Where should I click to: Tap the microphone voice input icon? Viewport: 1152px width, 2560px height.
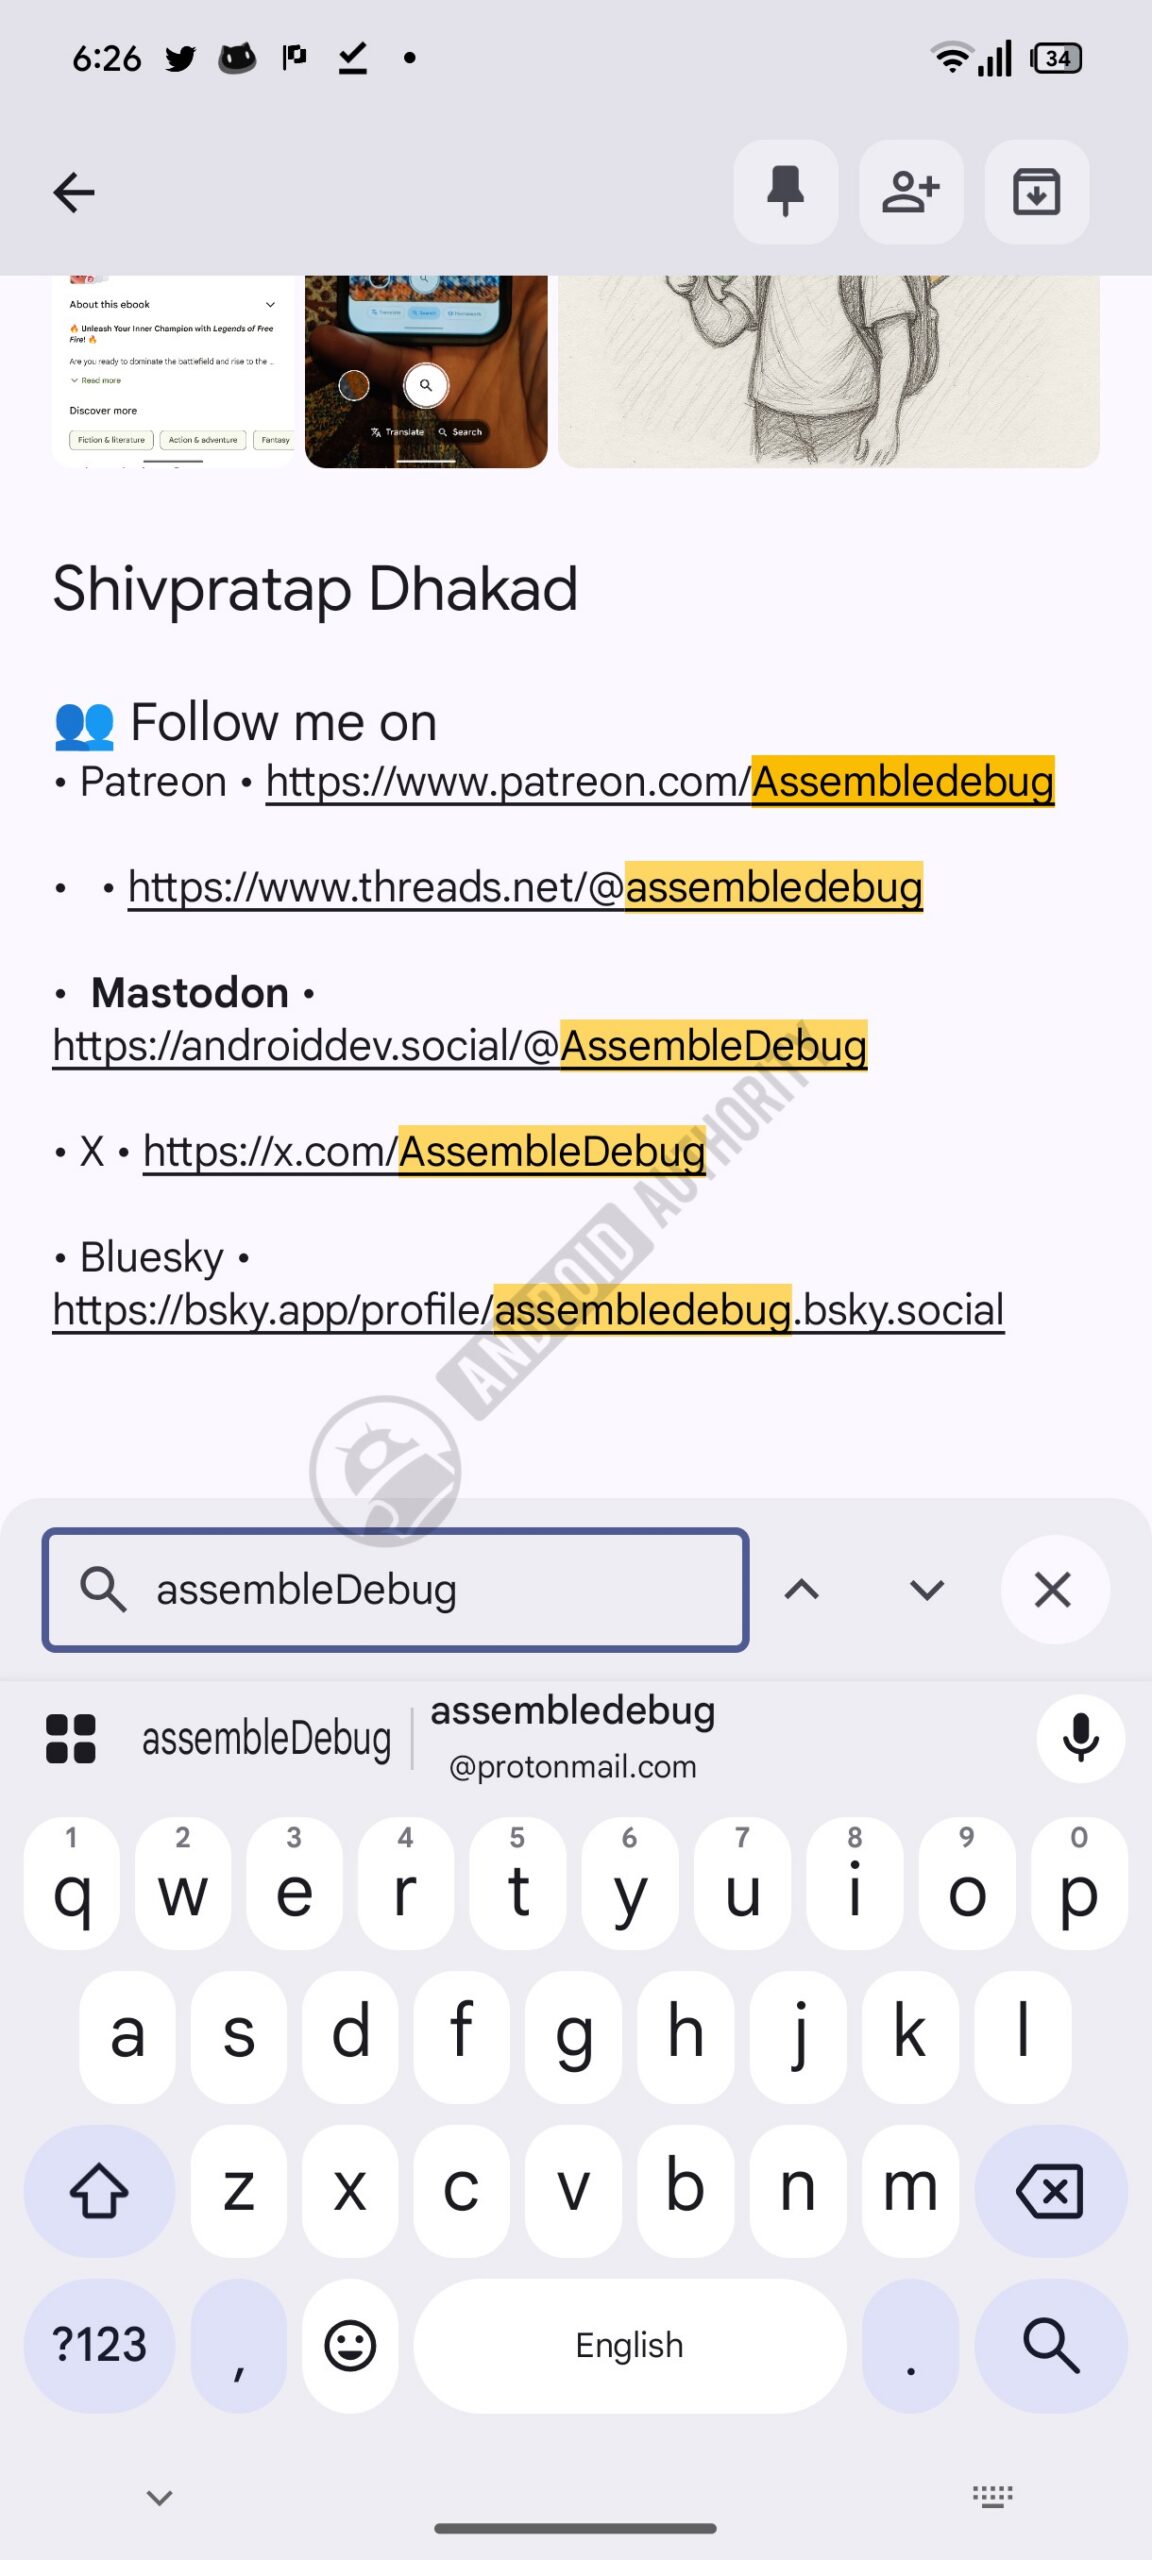1080,1738
